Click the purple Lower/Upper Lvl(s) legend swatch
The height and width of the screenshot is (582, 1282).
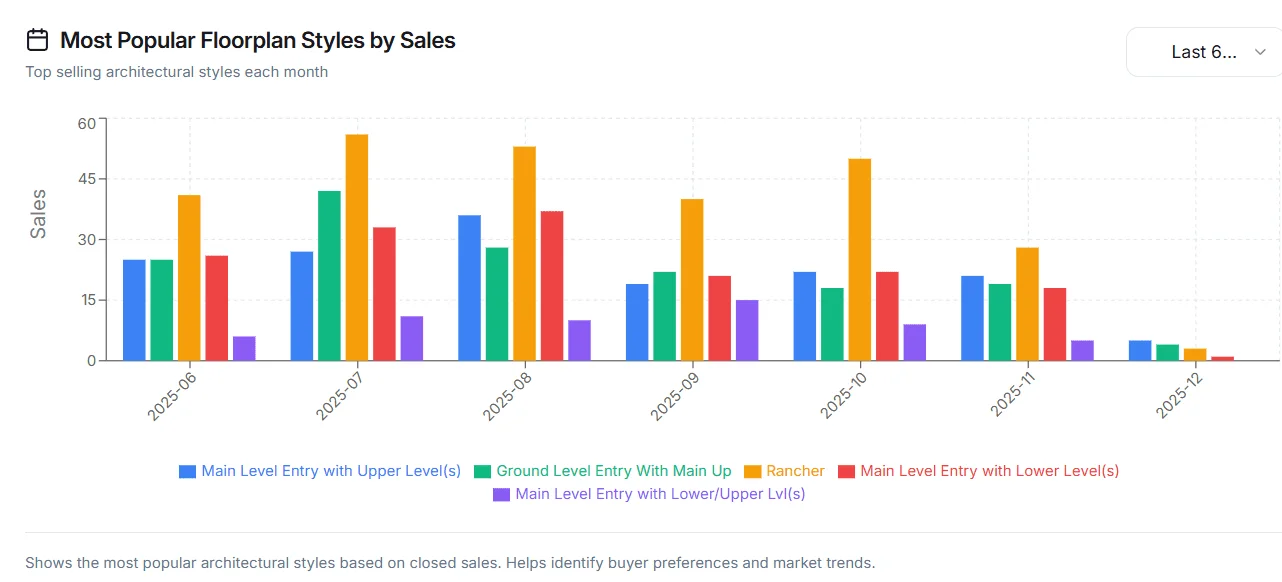(502, 494)
